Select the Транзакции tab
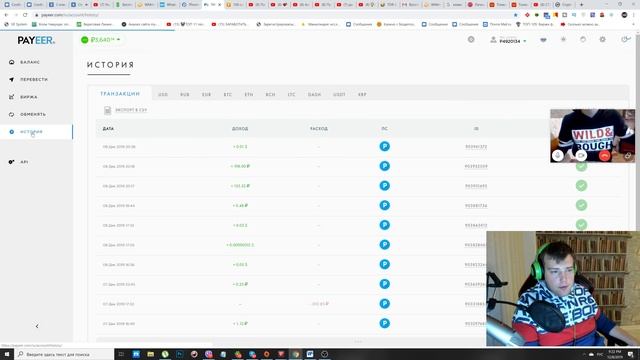 tap(120, 94)
